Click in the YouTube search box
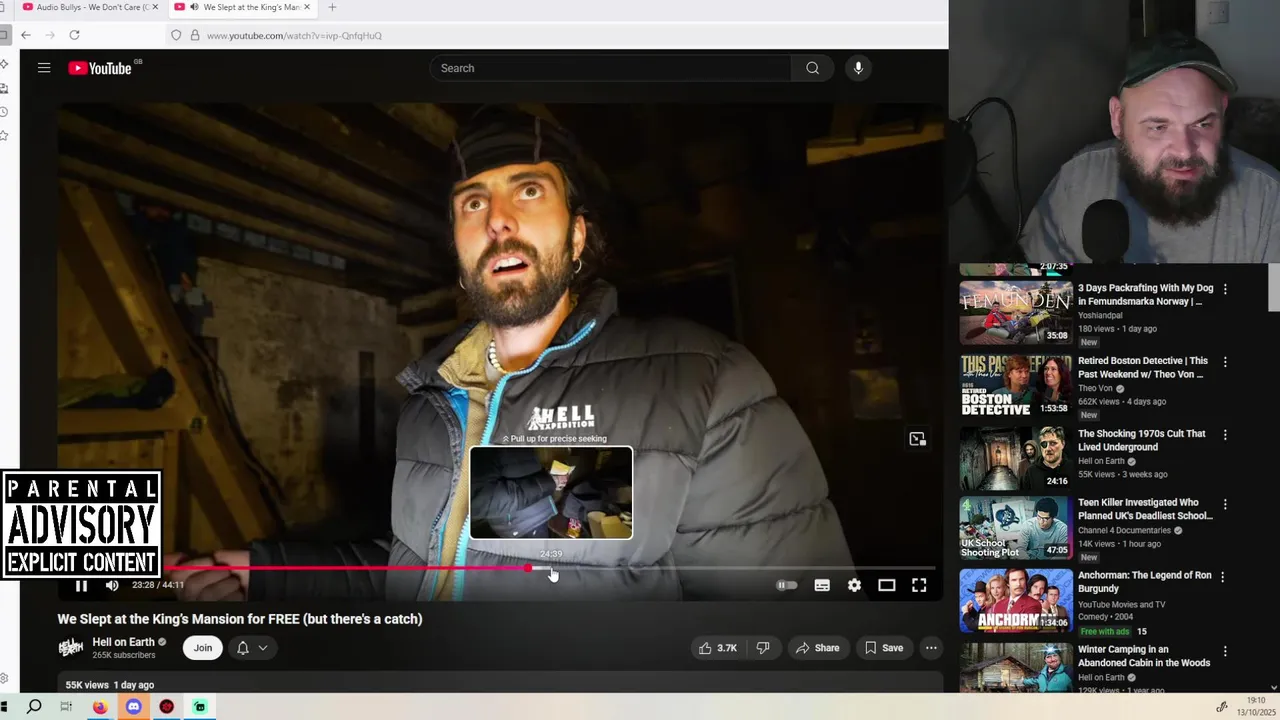This screenshot has width=1280, height=720. pyautogui.click(x=610, y=68)
